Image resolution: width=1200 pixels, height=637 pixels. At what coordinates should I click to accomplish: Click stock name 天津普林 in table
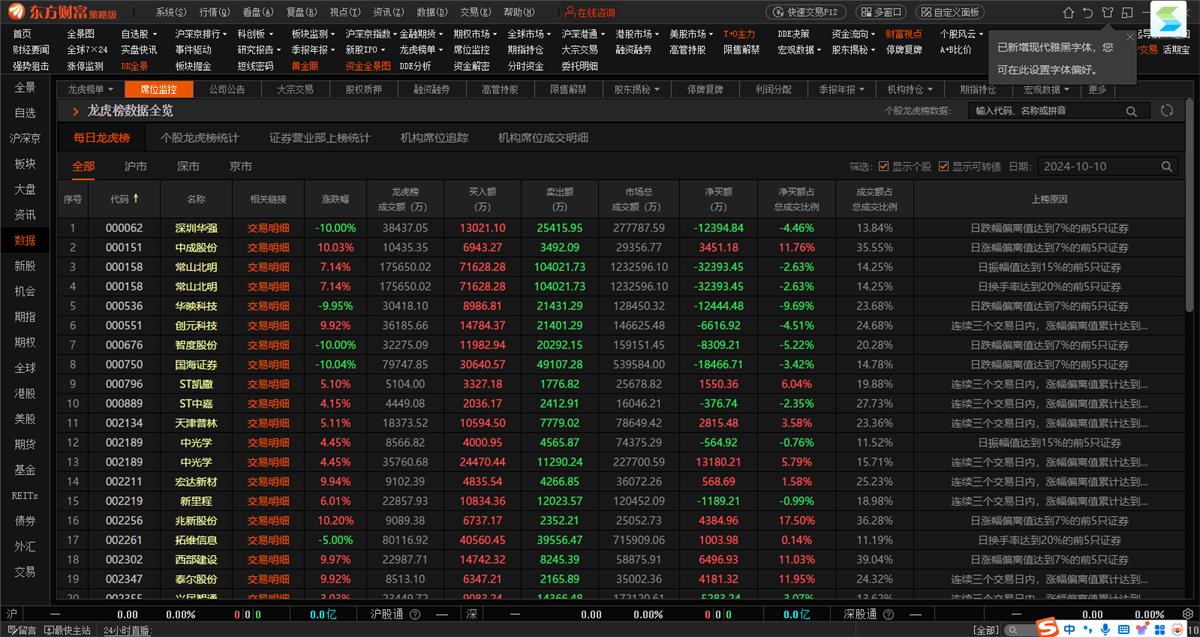click(196, 423)
